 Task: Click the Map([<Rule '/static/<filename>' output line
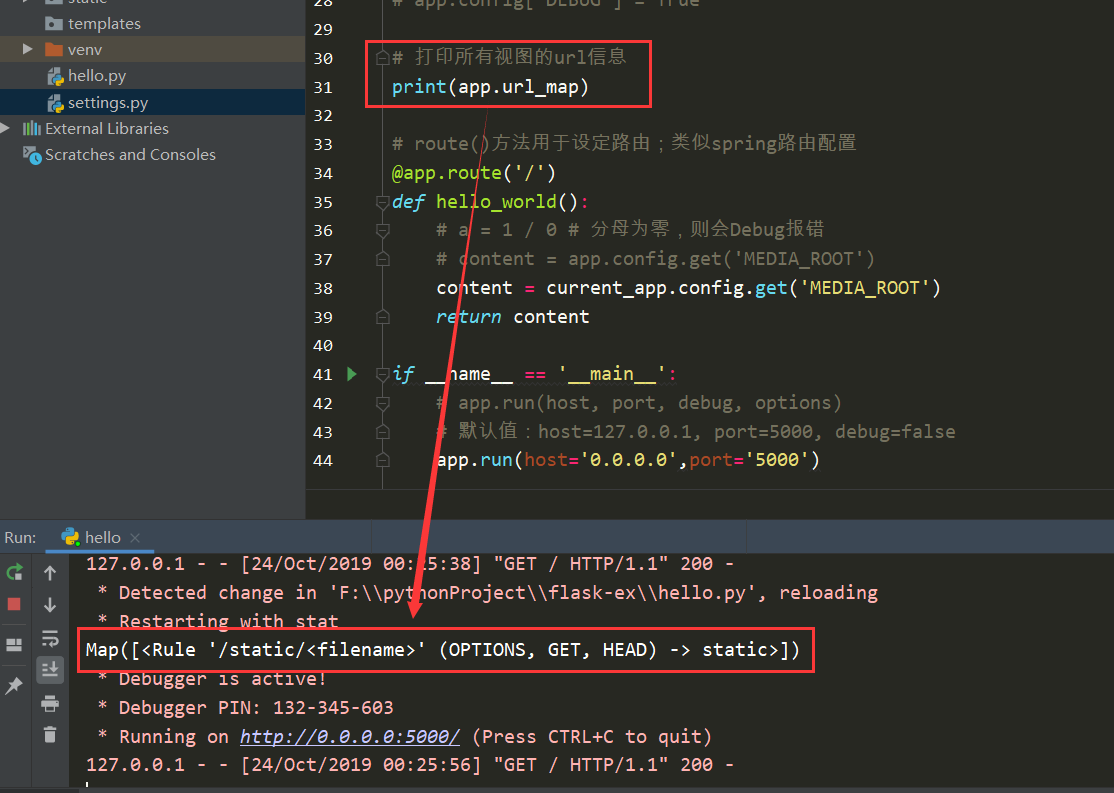click(x=443, y=649)
